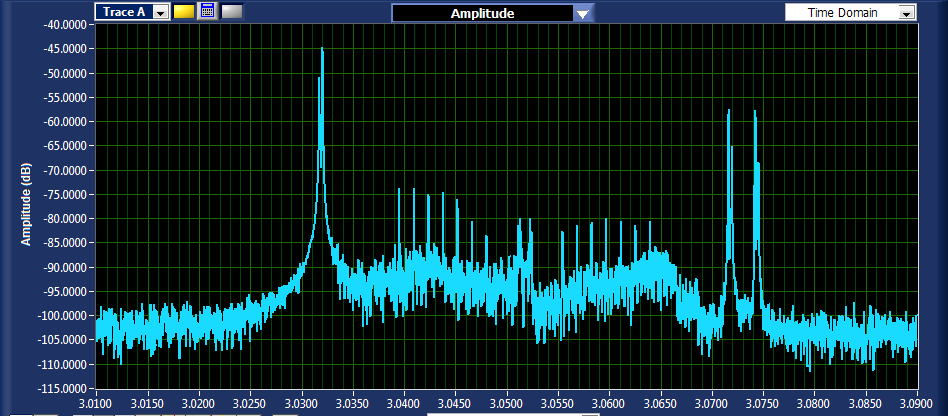Click the tallest peak tip near 3.0320
The height and width of the screenshot is (416, 948).
[322, 48]
